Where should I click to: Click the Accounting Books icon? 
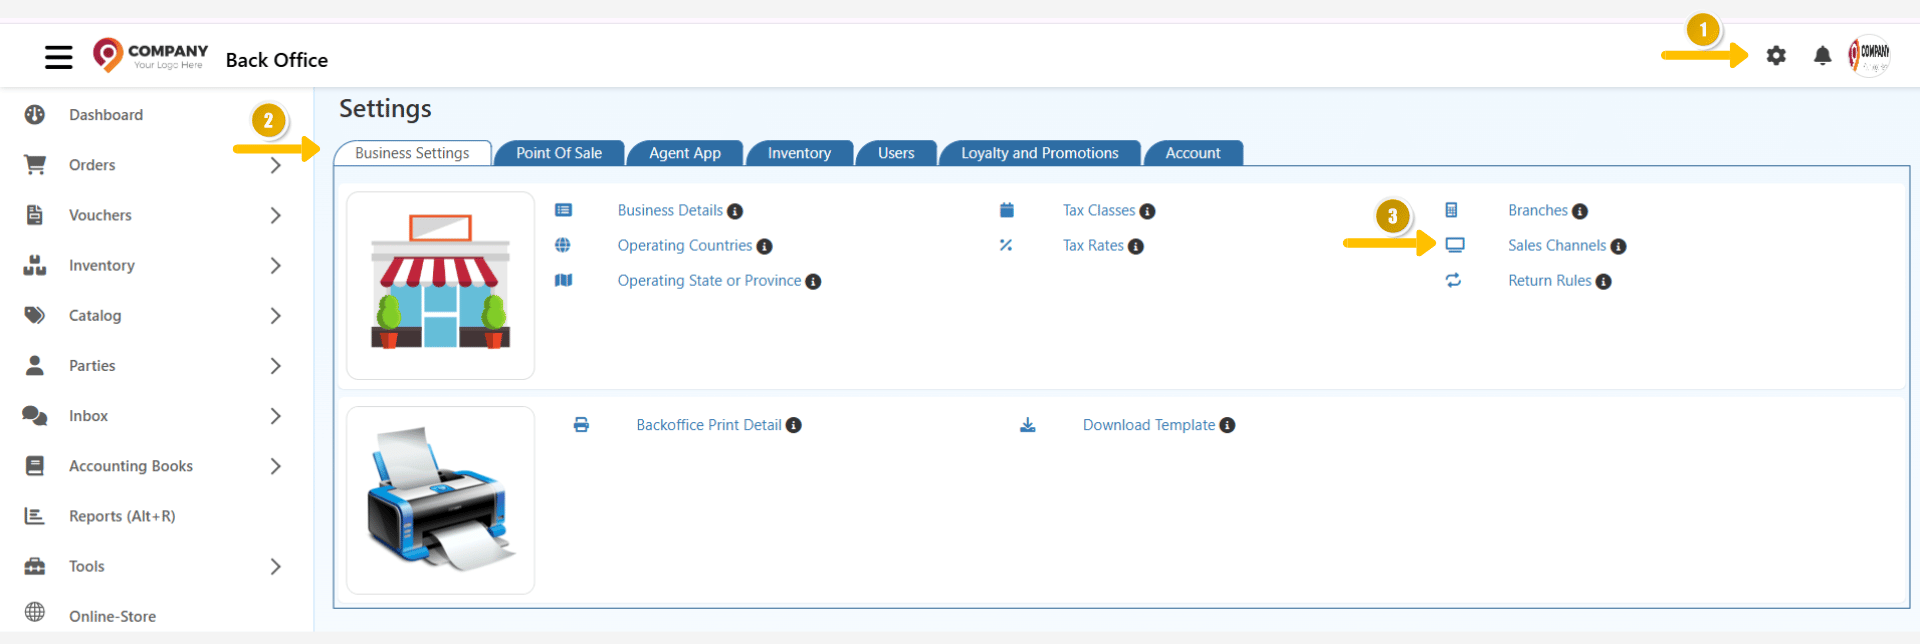click(35, 466)
